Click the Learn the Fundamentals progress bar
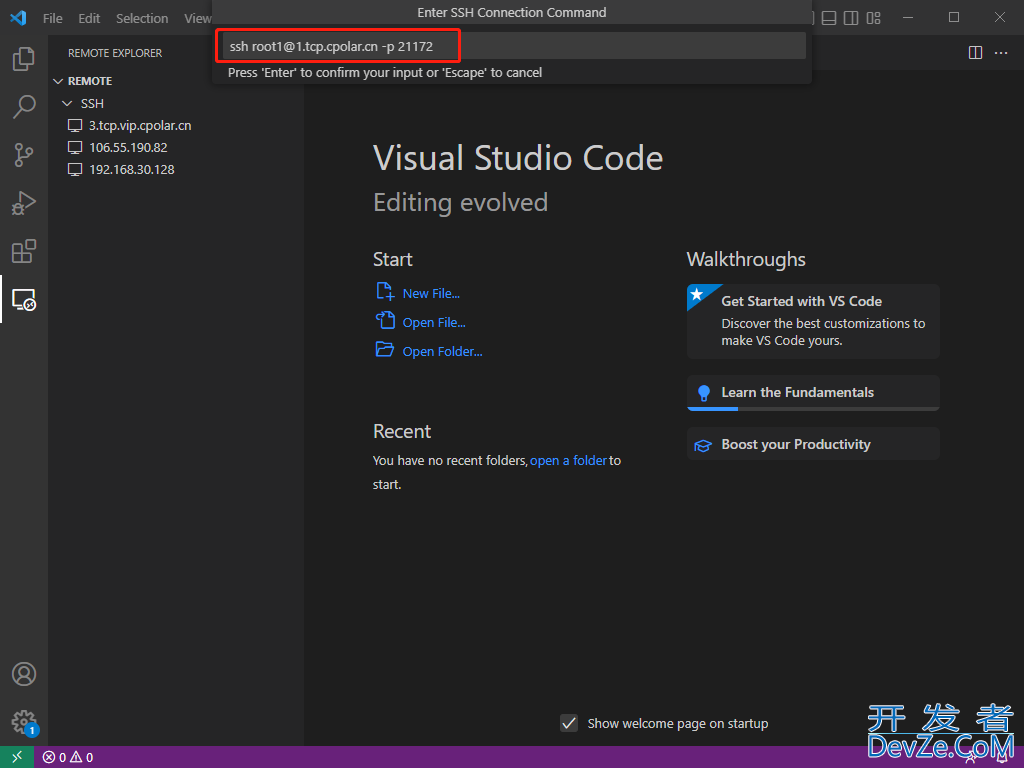This screenshot has width=1024, height=768. (813, 409)
